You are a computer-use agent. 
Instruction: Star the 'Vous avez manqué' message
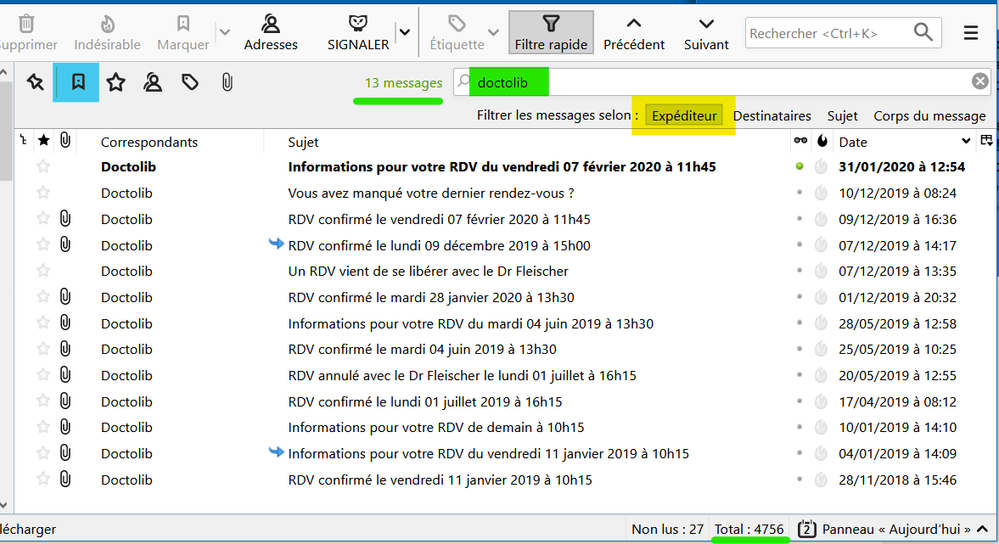coord(43,192)
